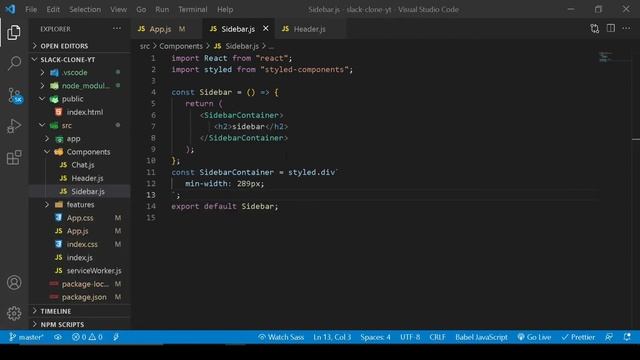The image size is (640, 360).
Task: Open the File menu
Action: [31, 9]
